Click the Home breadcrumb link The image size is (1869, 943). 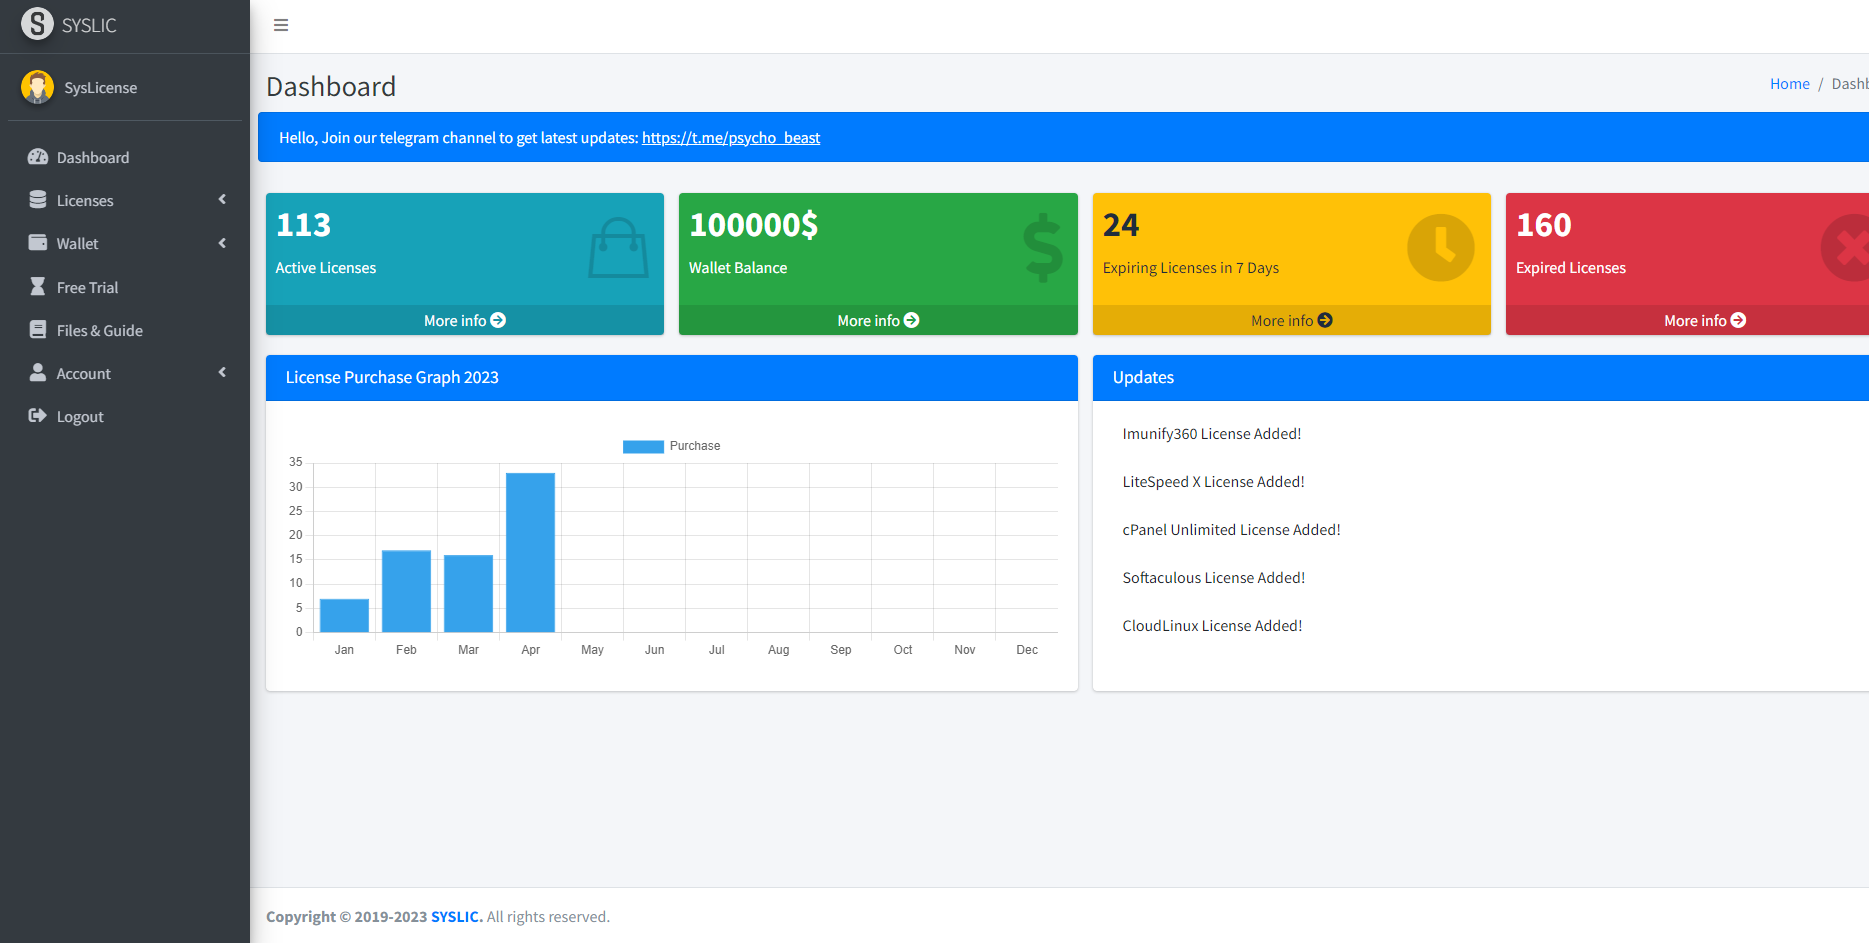pyautogui.click(x=1789, y=84)
